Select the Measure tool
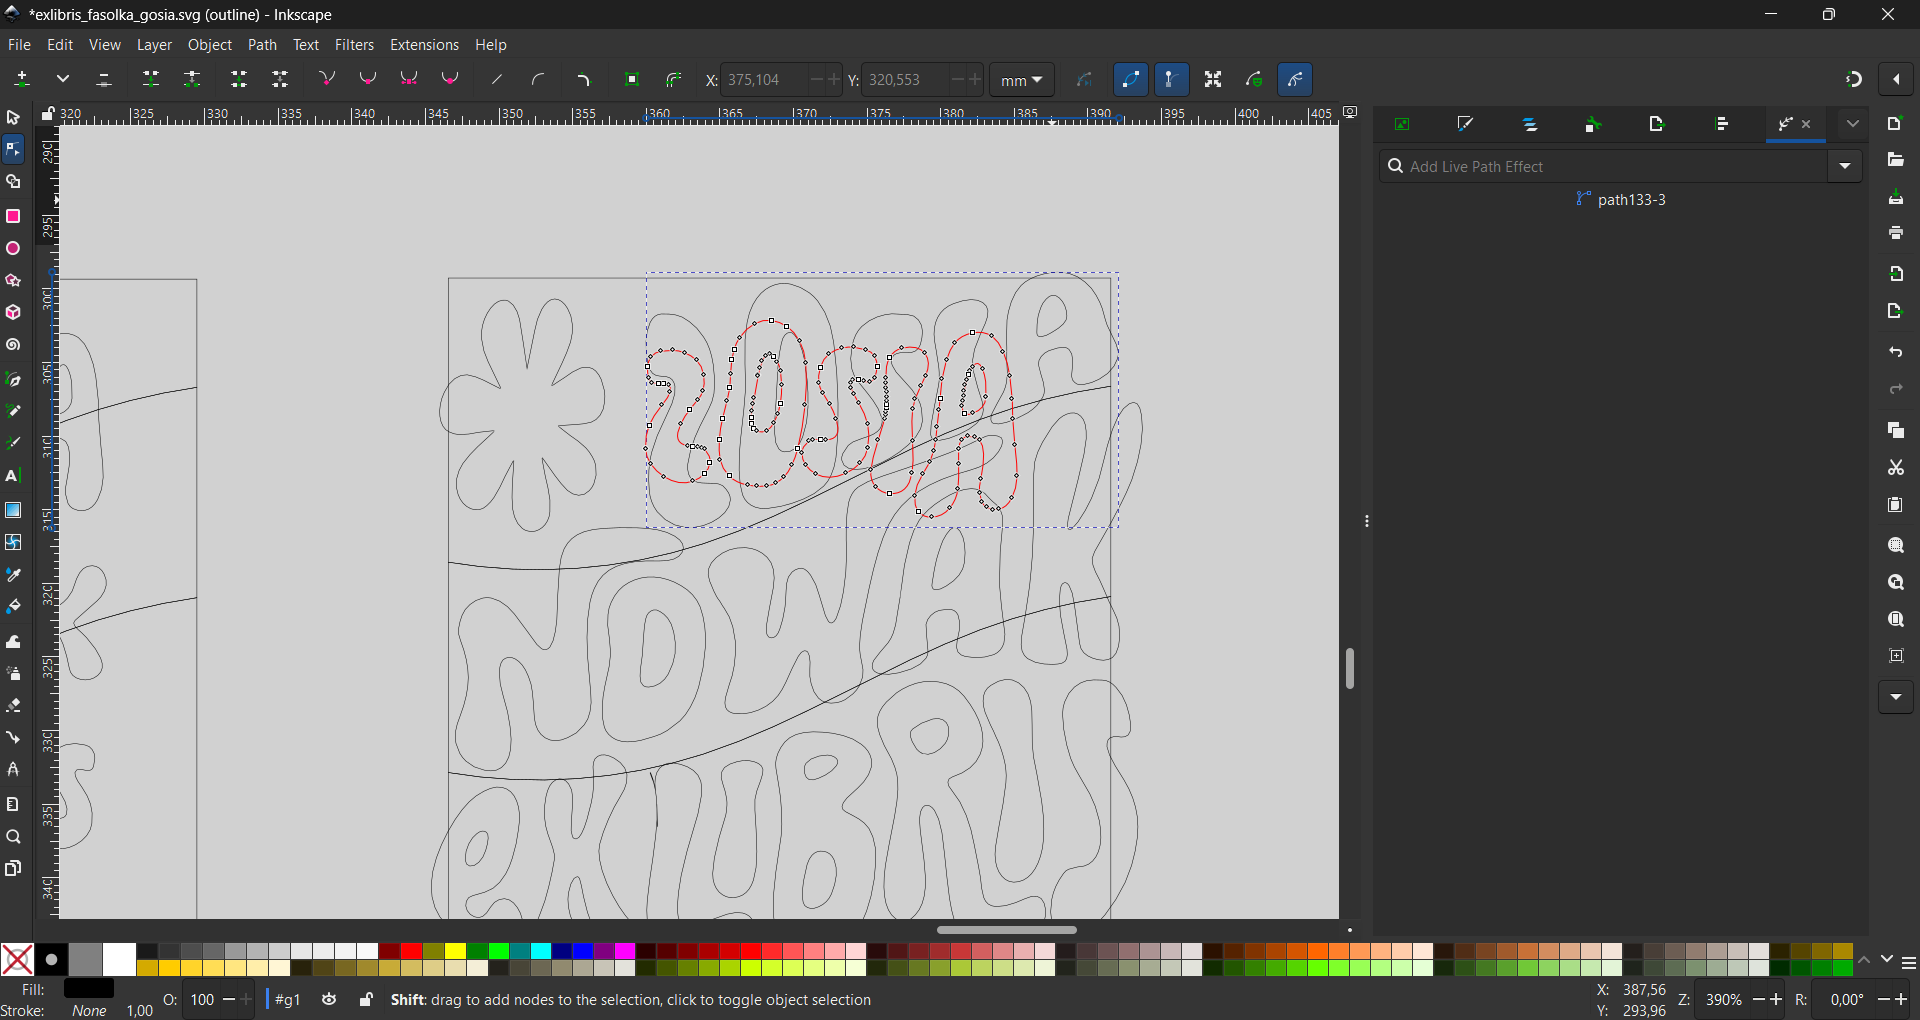 click(13, 804)
